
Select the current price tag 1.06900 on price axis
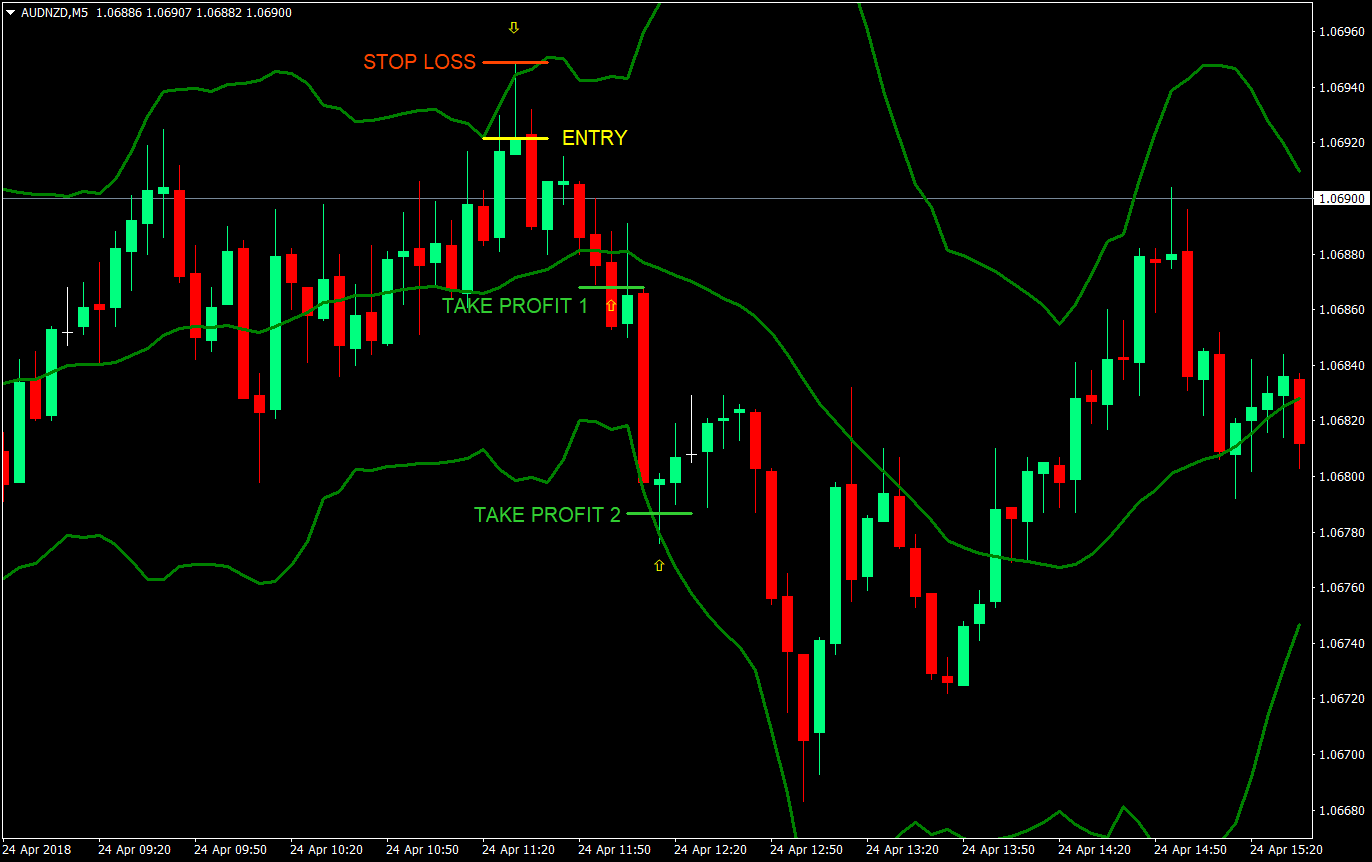1341,198
